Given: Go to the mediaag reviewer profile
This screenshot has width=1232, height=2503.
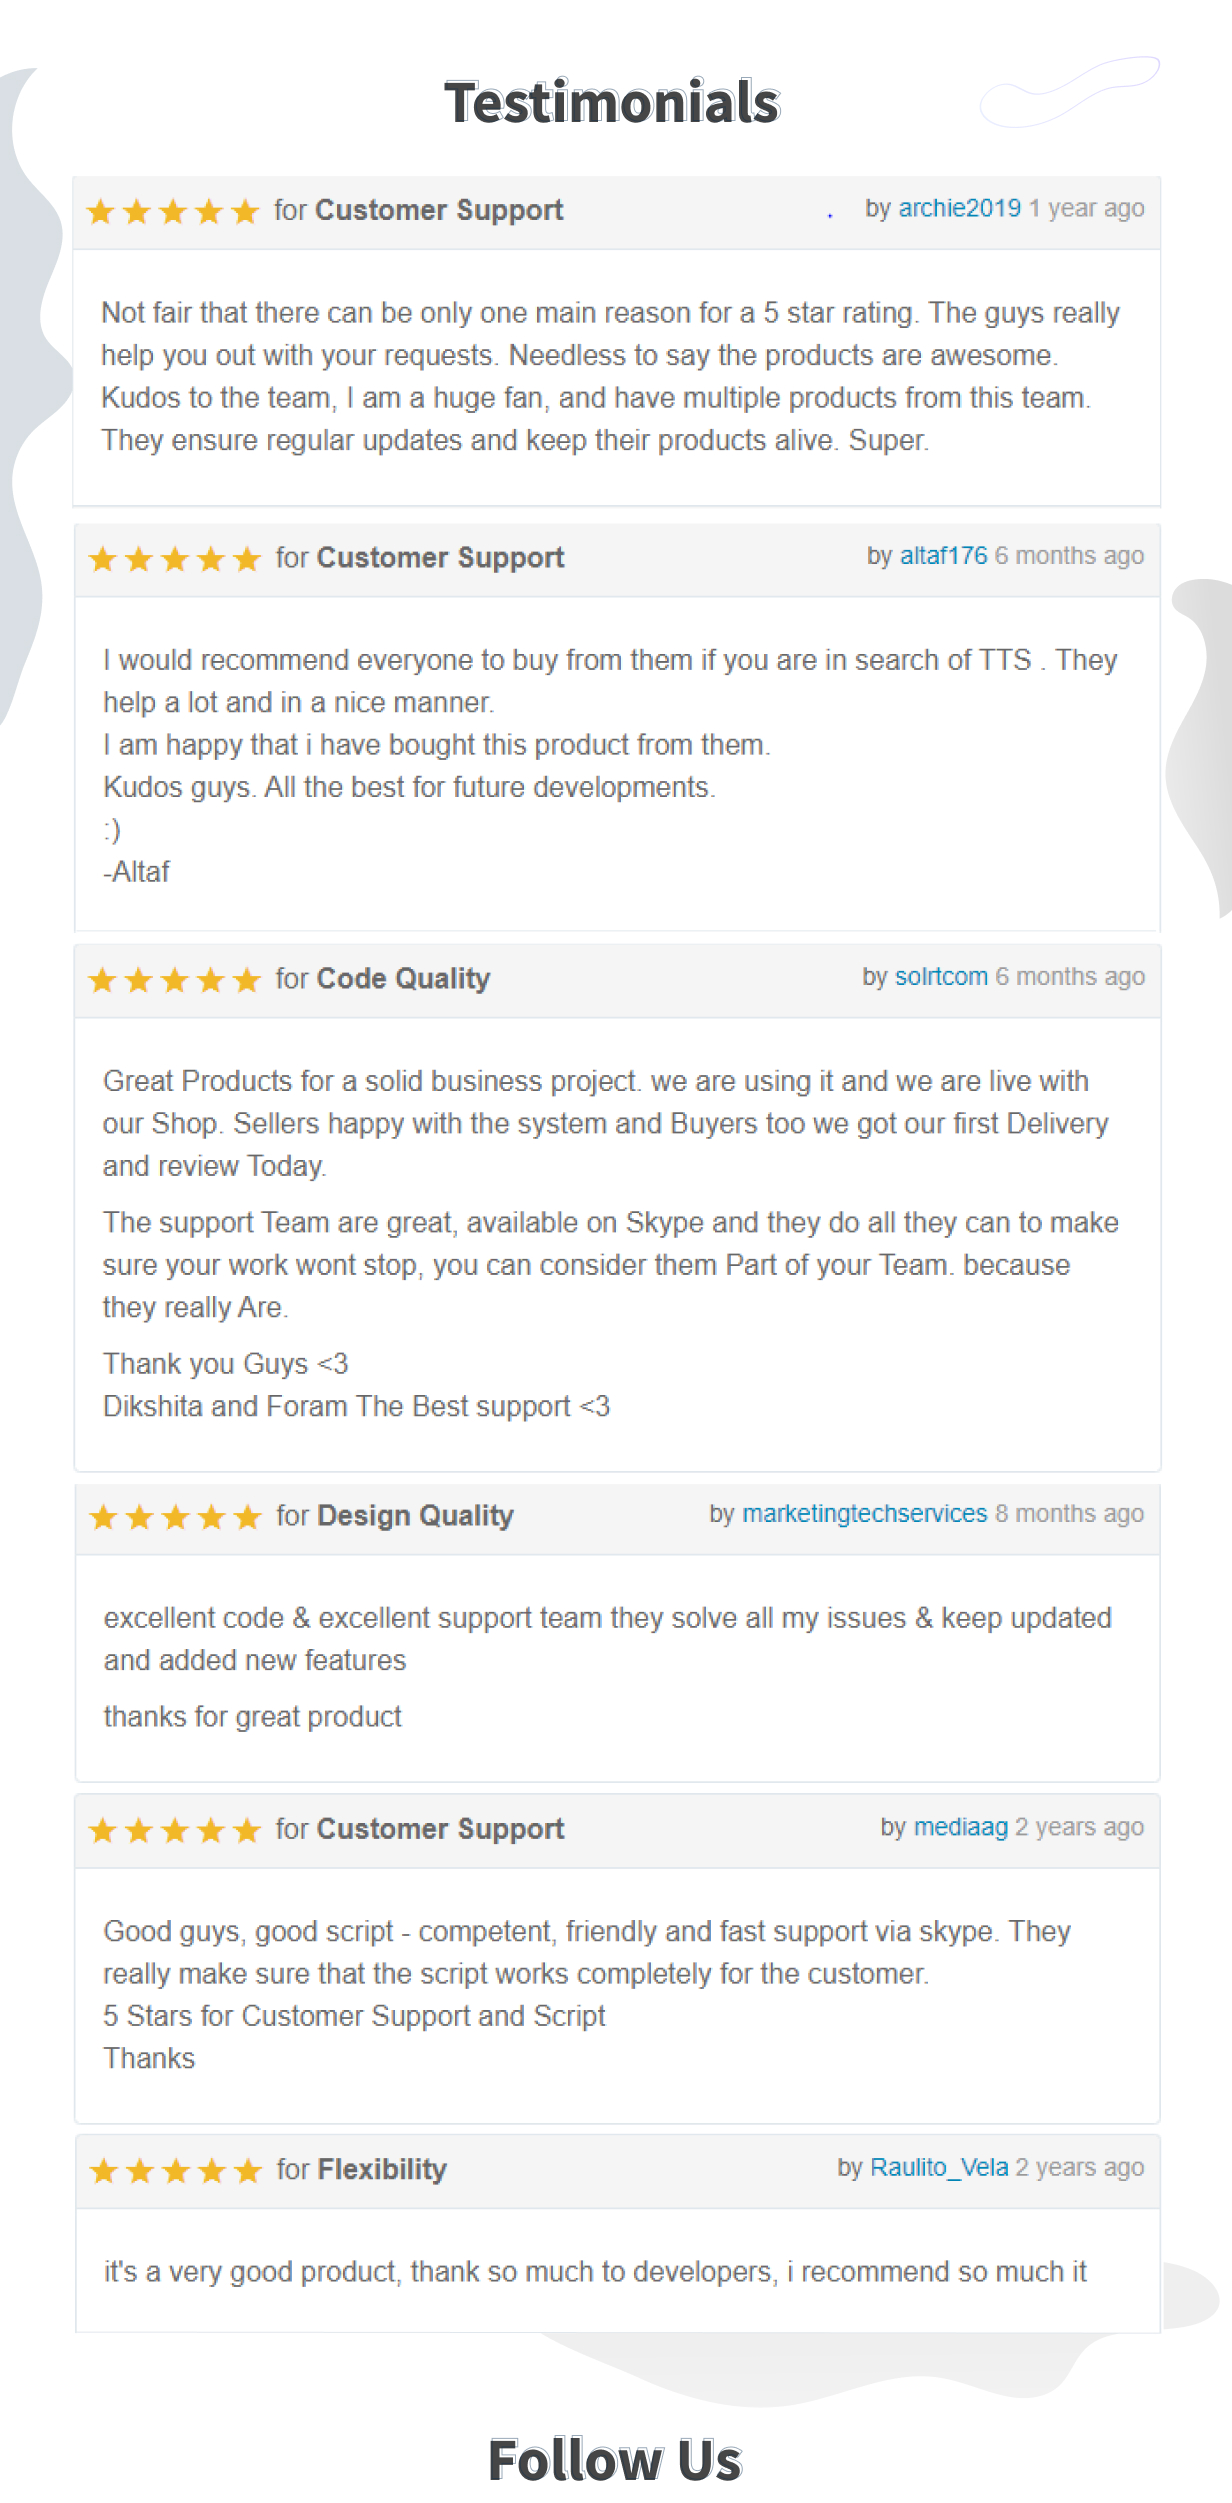Looking at the screenshot, I should pos(960,1827).
